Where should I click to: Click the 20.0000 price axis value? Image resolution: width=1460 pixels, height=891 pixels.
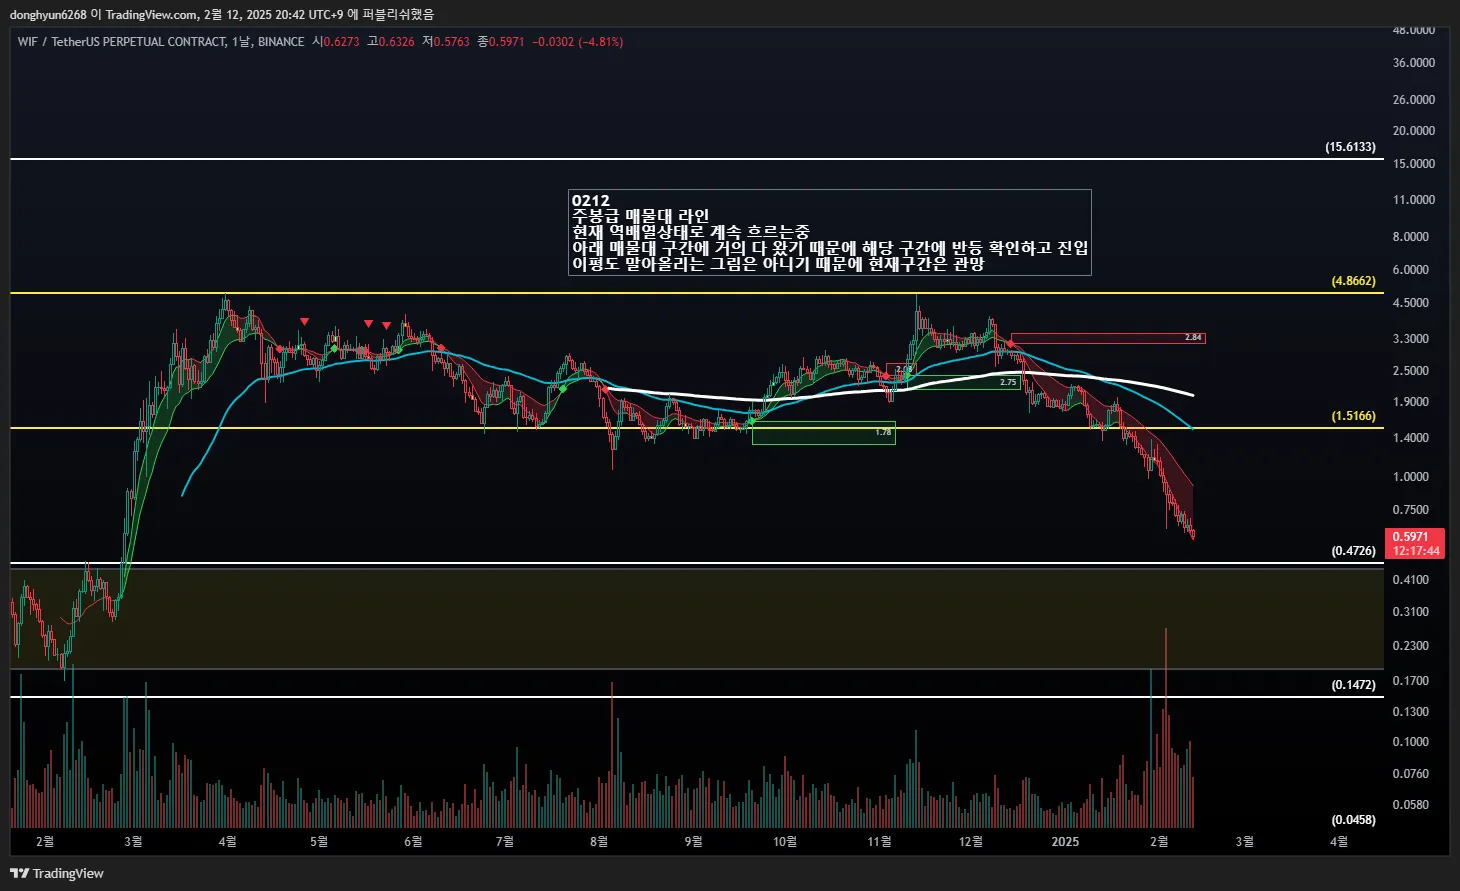1413,131
